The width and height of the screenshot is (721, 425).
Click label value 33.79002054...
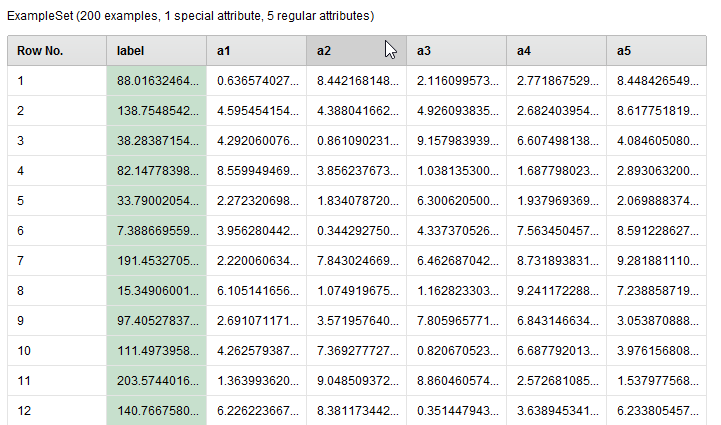[x=156, y=201]
